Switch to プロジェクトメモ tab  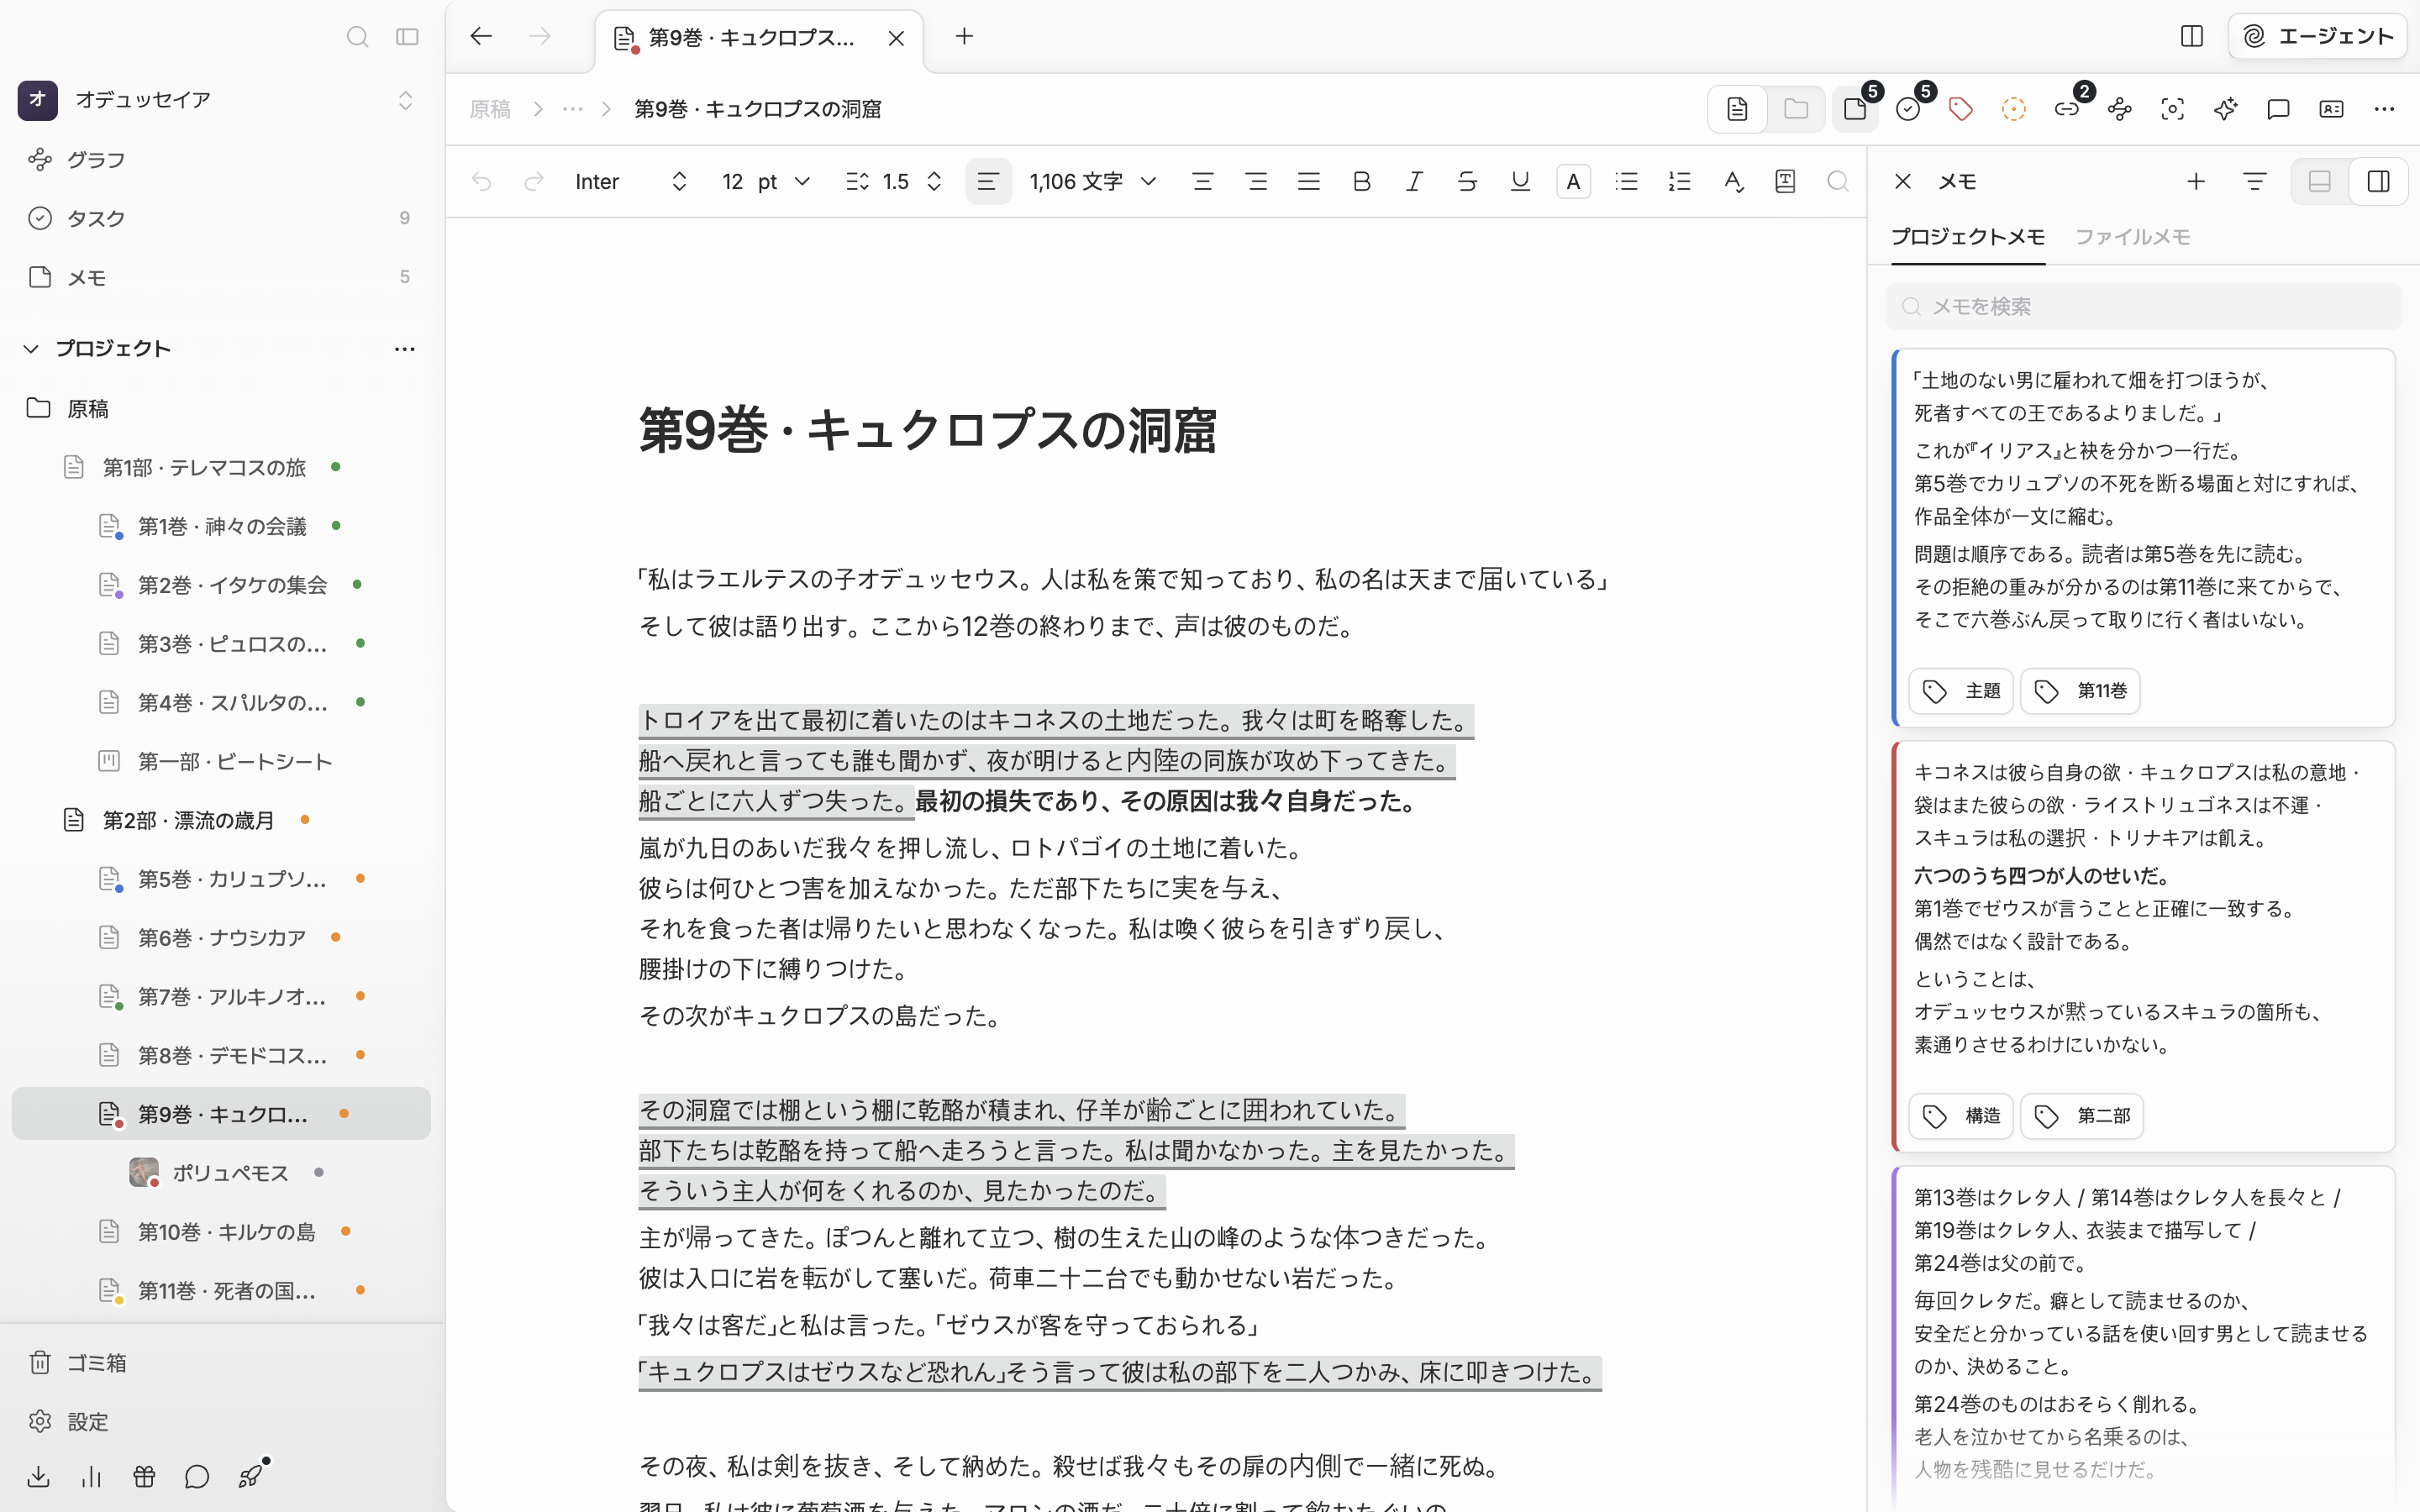coord(1967,238)
